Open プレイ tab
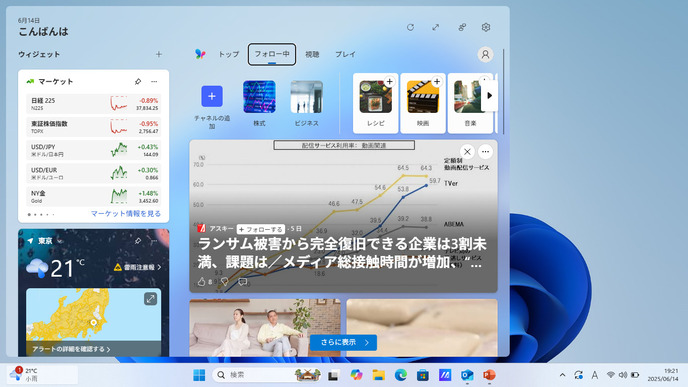This screenshot has width=688, height=387. 345,54
